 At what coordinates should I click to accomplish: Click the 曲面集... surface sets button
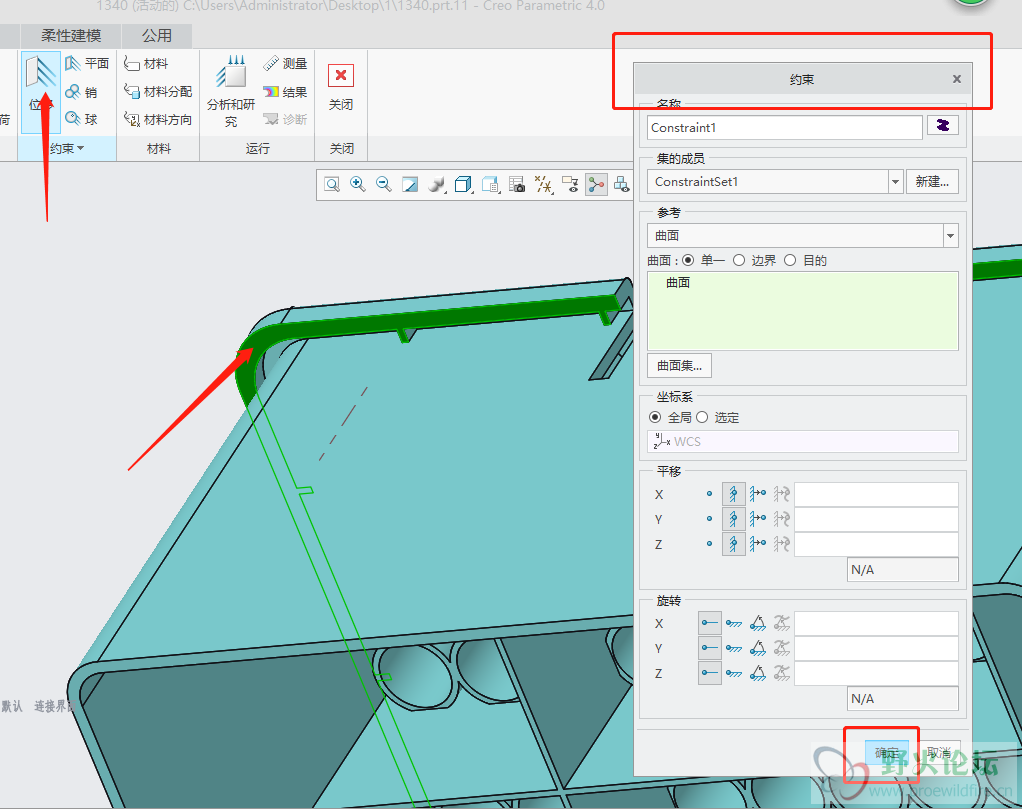[679, 366]
